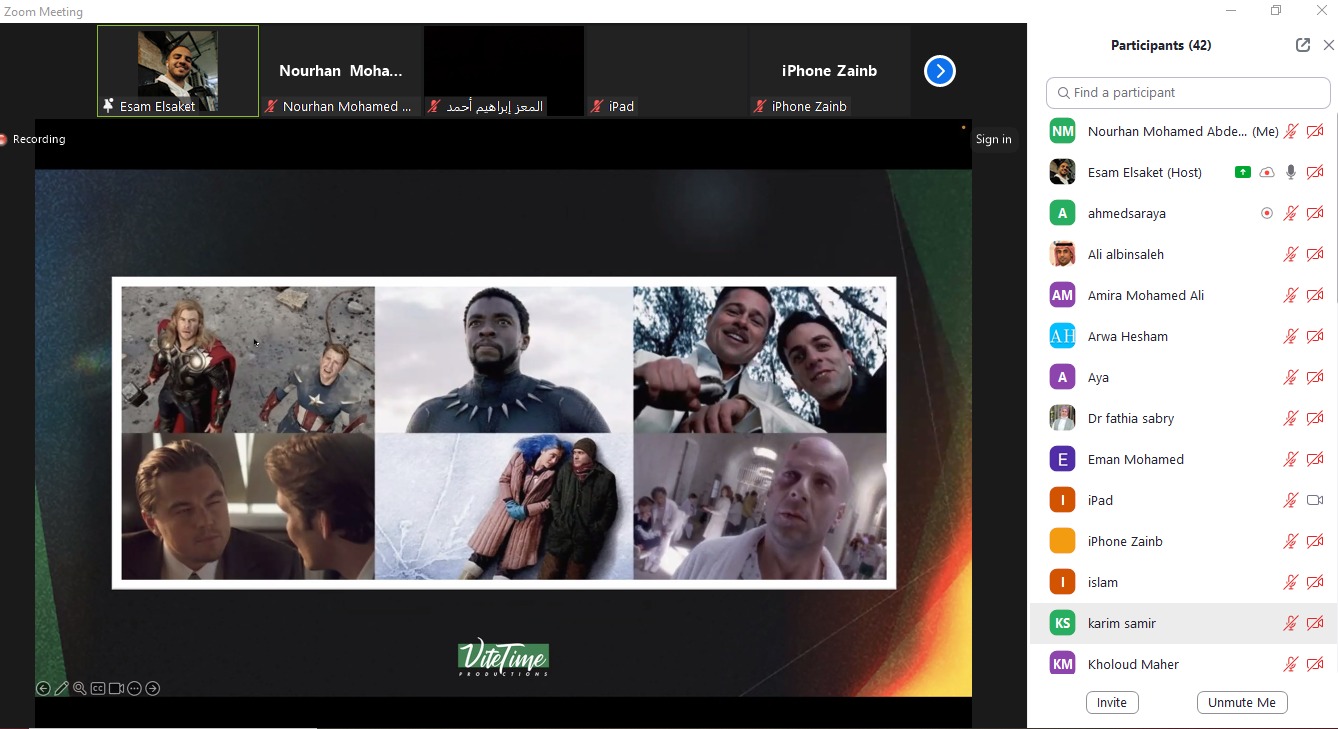This screenshot has height=729, width=1338.
Task: Click muted mic icon in iPhone Zainb row
Action: tap(1291, 541)
